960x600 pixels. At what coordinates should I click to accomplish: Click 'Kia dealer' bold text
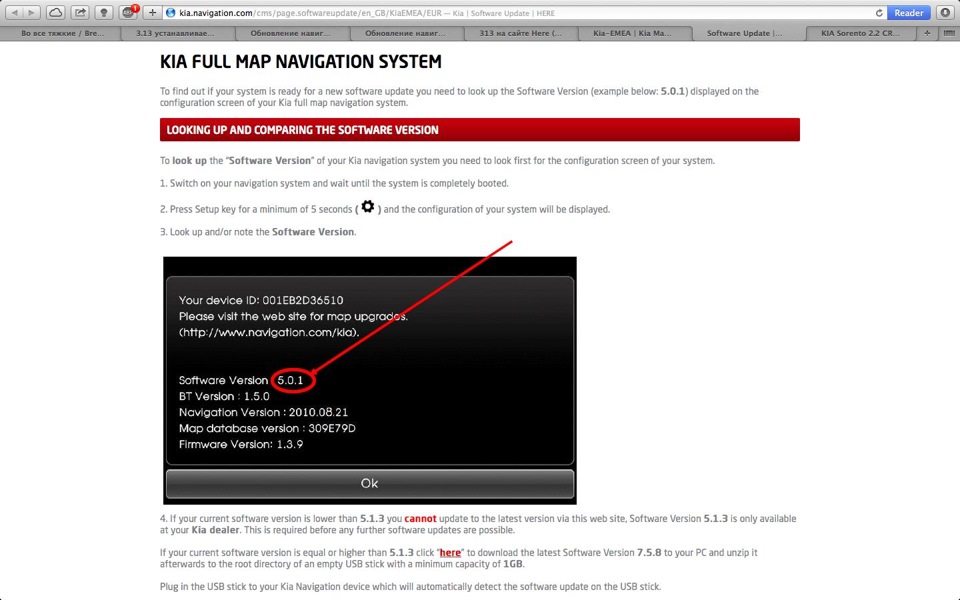(x=216, y=530)
